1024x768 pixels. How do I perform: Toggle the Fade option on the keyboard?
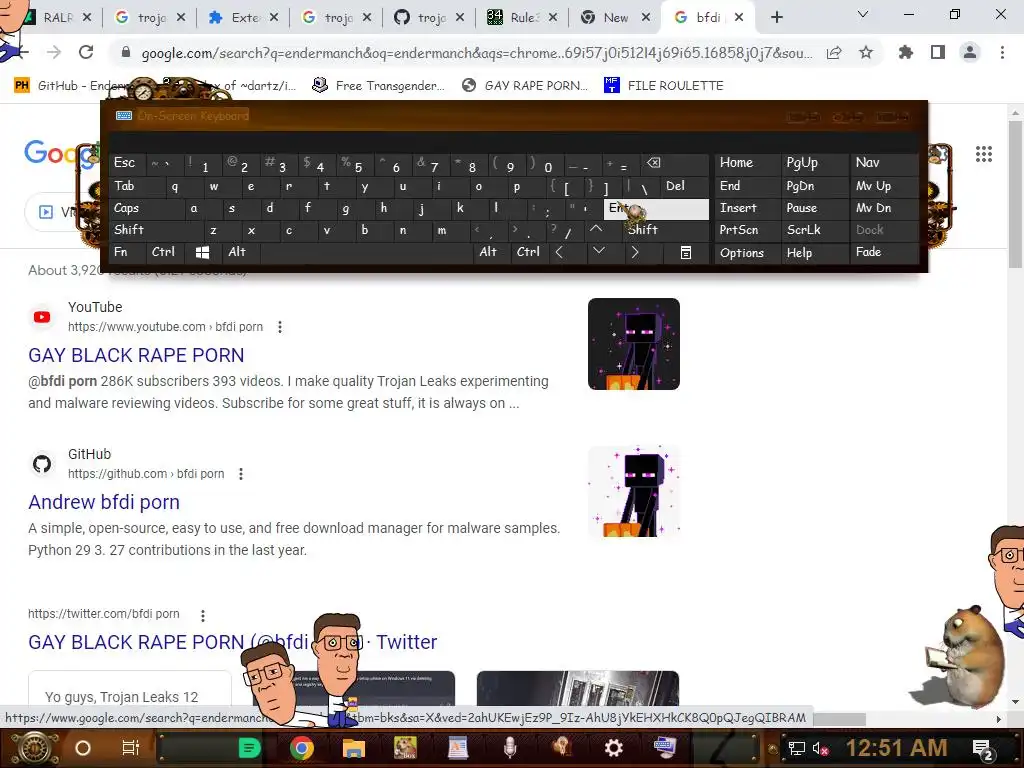pos(884,252)
